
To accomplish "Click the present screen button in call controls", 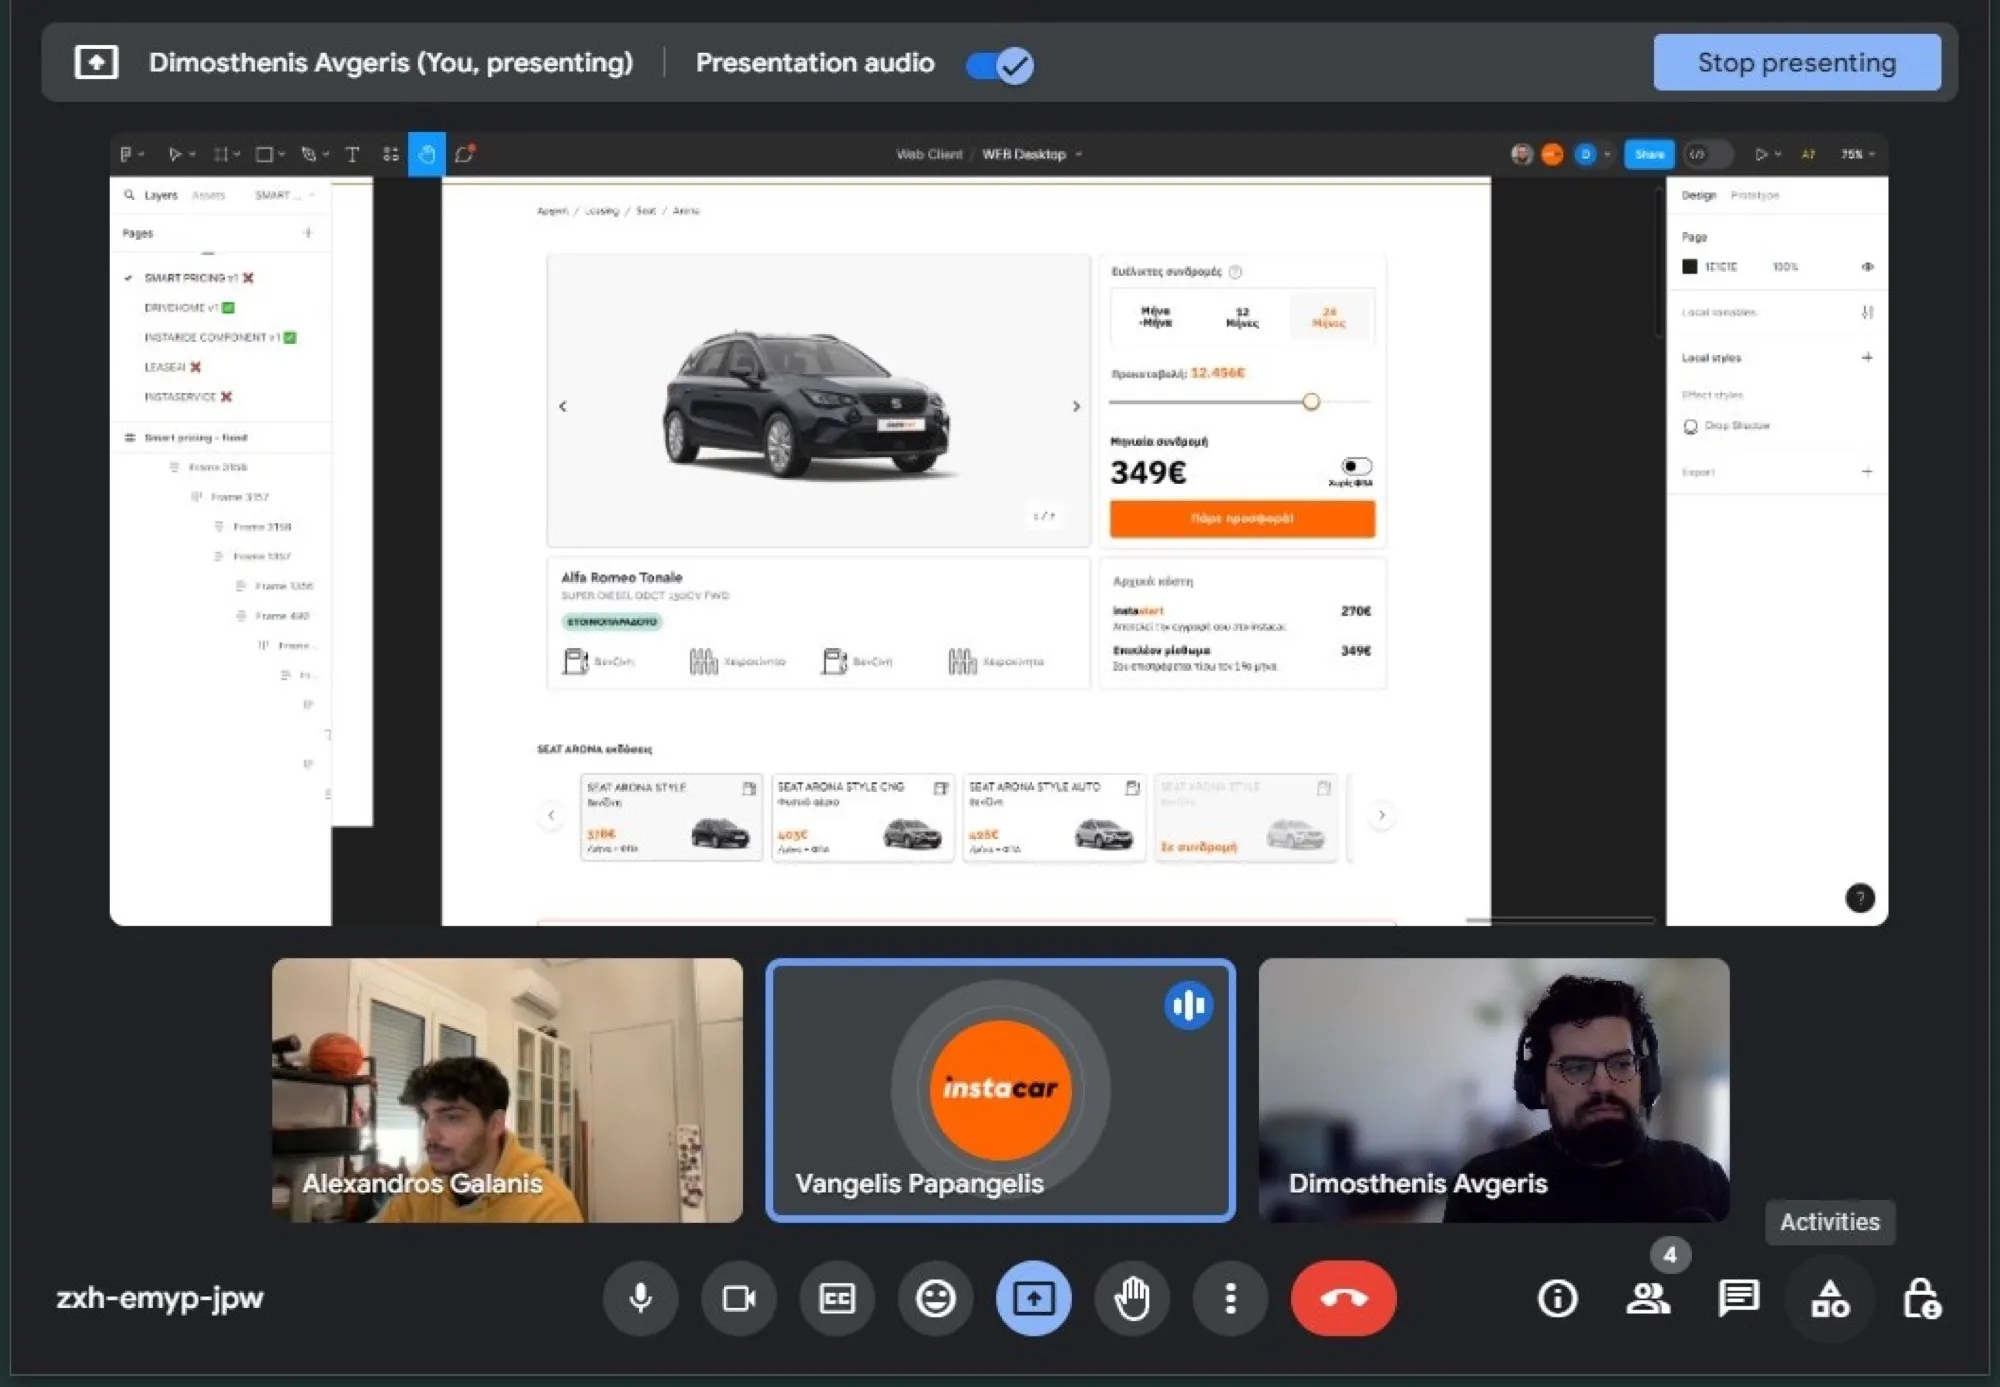I will pos(1034,1298).
